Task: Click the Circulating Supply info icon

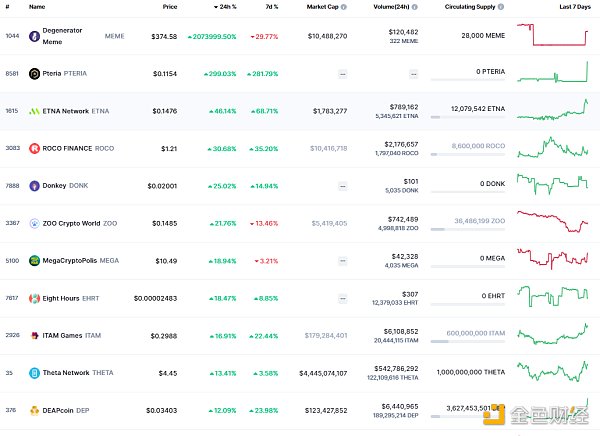Action: 499,7
